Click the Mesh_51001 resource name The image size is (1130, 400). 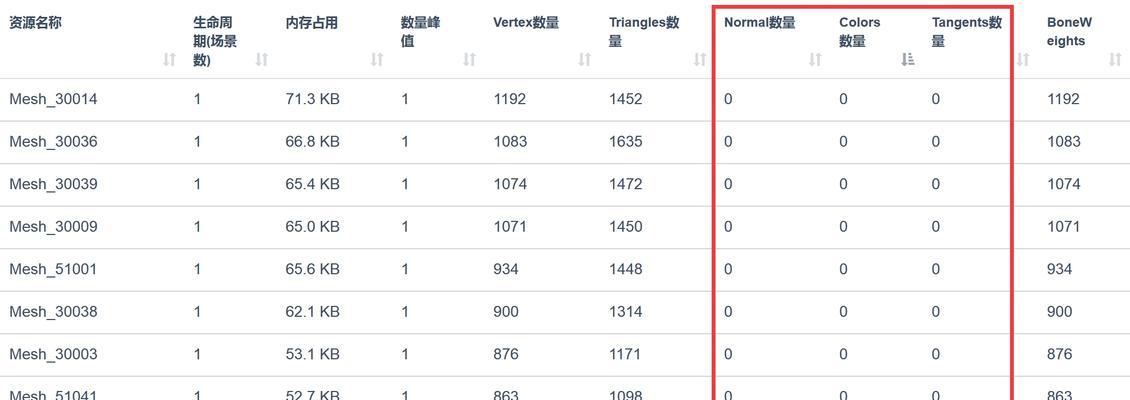click(x=53, y=270)
